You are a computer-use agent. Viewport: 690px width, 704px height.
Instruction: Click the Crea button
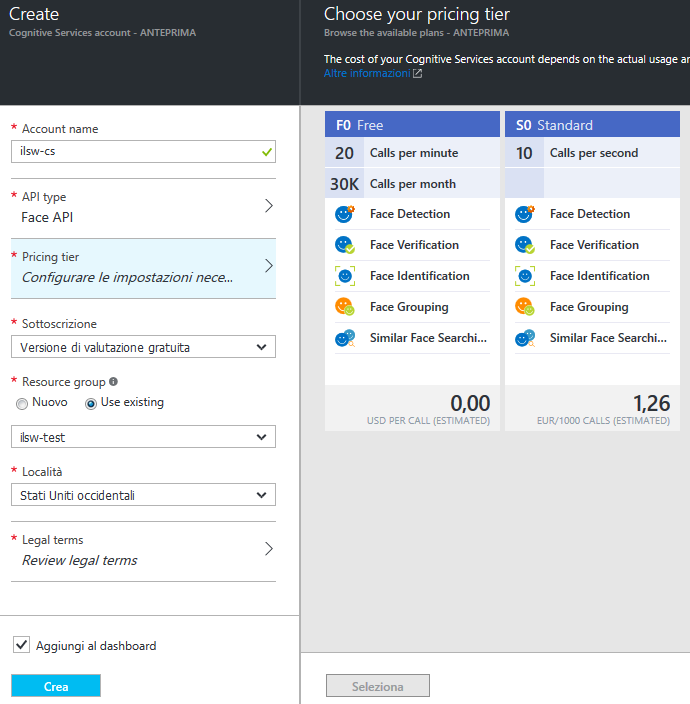pos(56,686)
